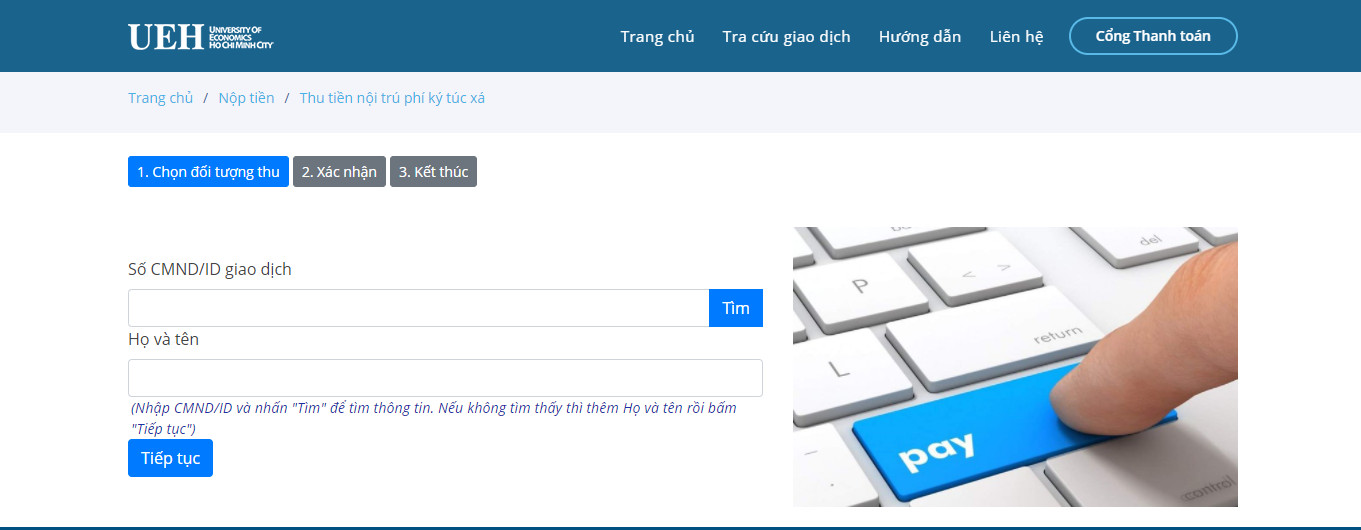Open the Liên hệ navigation item
Image resolution: width=1361 pixels, height=530 pixels.
coord(1016,37)
